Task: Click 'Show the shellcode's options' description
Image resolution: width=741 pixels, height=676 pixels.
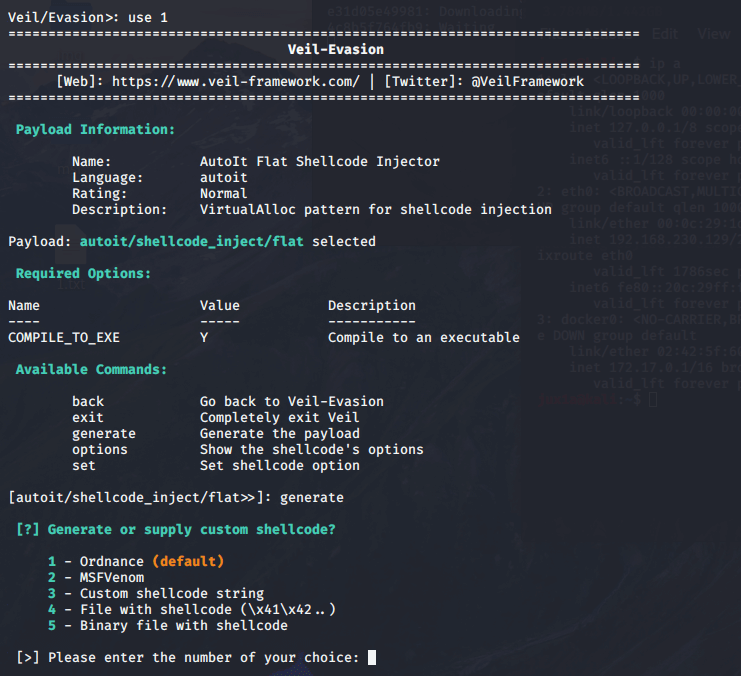Action: click(x=311, y=450)
